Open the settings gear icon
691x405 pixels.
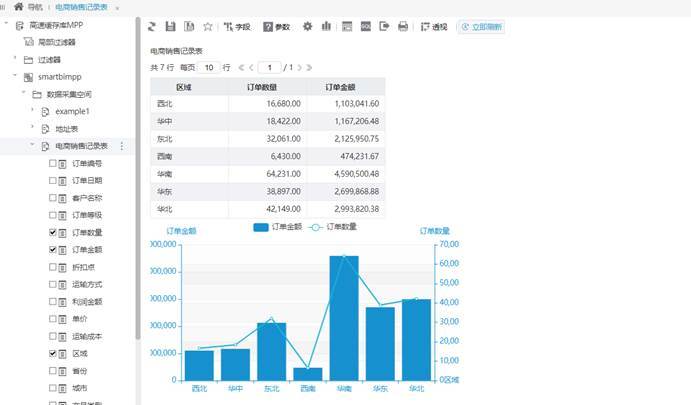click(x=307, y=27)
